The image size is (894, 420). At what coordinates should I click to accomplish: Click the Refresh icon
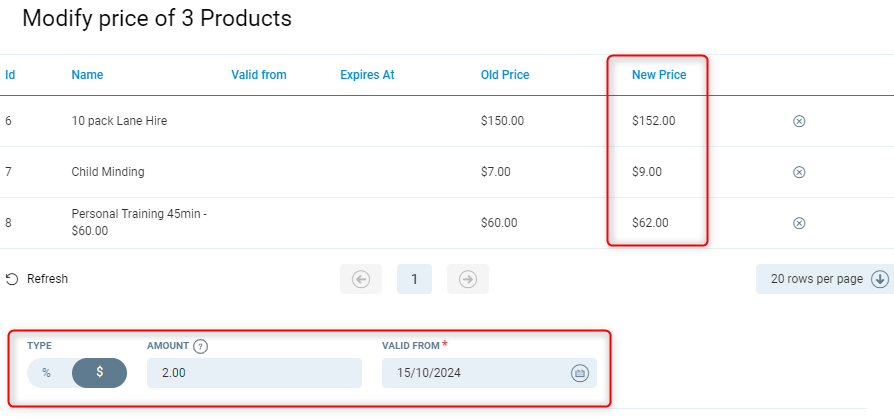pyautogui.click(x=12, y=279)
